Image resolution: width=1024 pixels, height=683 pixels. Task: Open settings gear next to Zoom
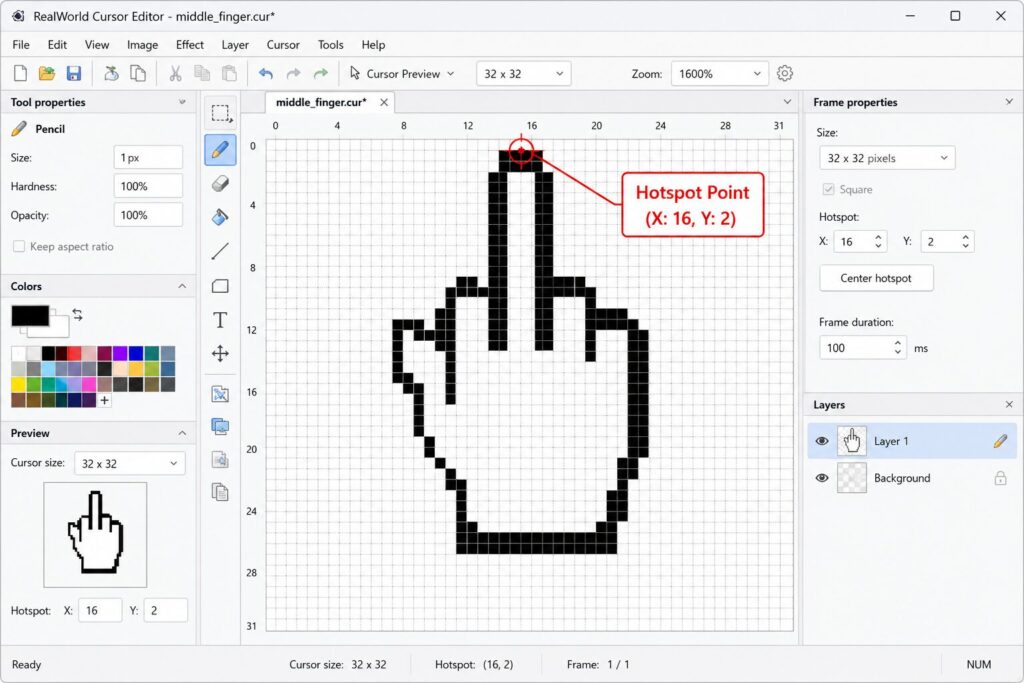785,73
